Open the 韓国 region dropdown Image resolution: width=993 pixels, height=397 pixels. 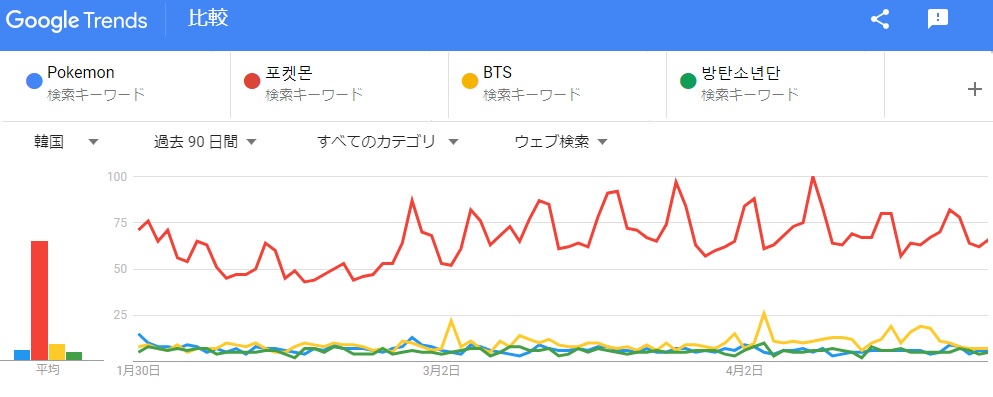tap(66, 142)
